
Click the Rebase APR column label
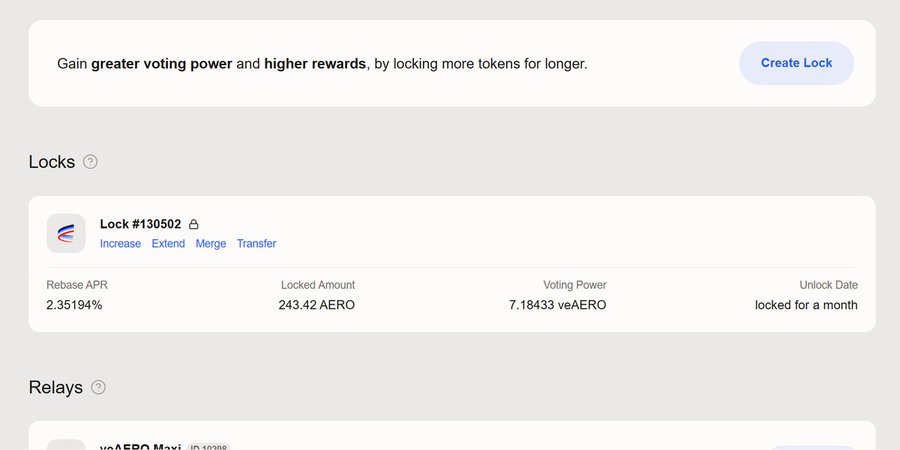coord(77,285)
